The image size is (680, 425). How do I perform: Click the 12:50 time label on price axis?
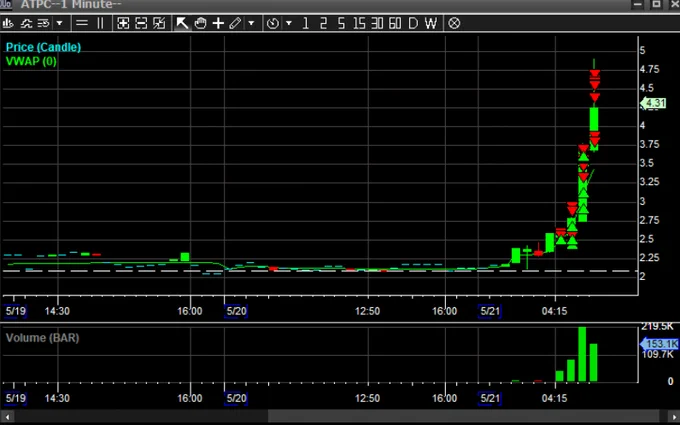click(367, 311)
